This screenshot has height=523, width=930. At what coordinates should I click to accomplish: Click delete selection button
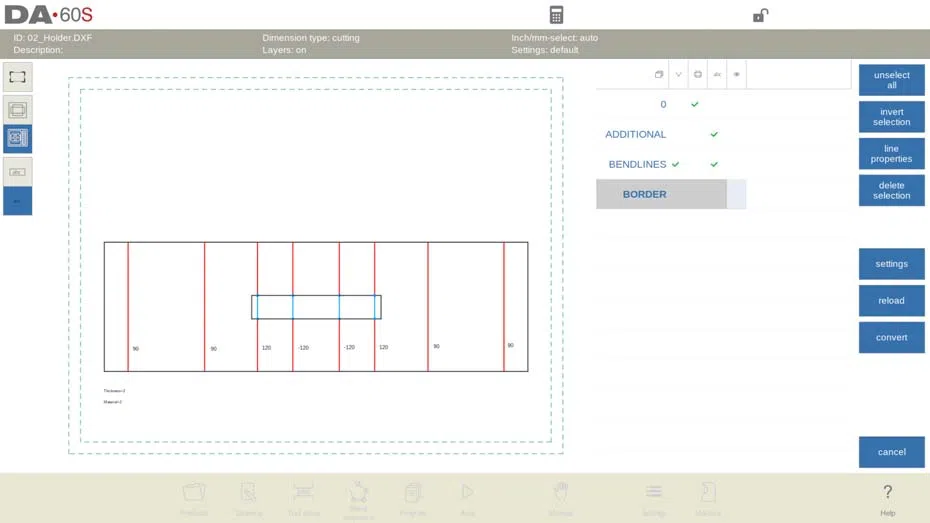[891, 190]
